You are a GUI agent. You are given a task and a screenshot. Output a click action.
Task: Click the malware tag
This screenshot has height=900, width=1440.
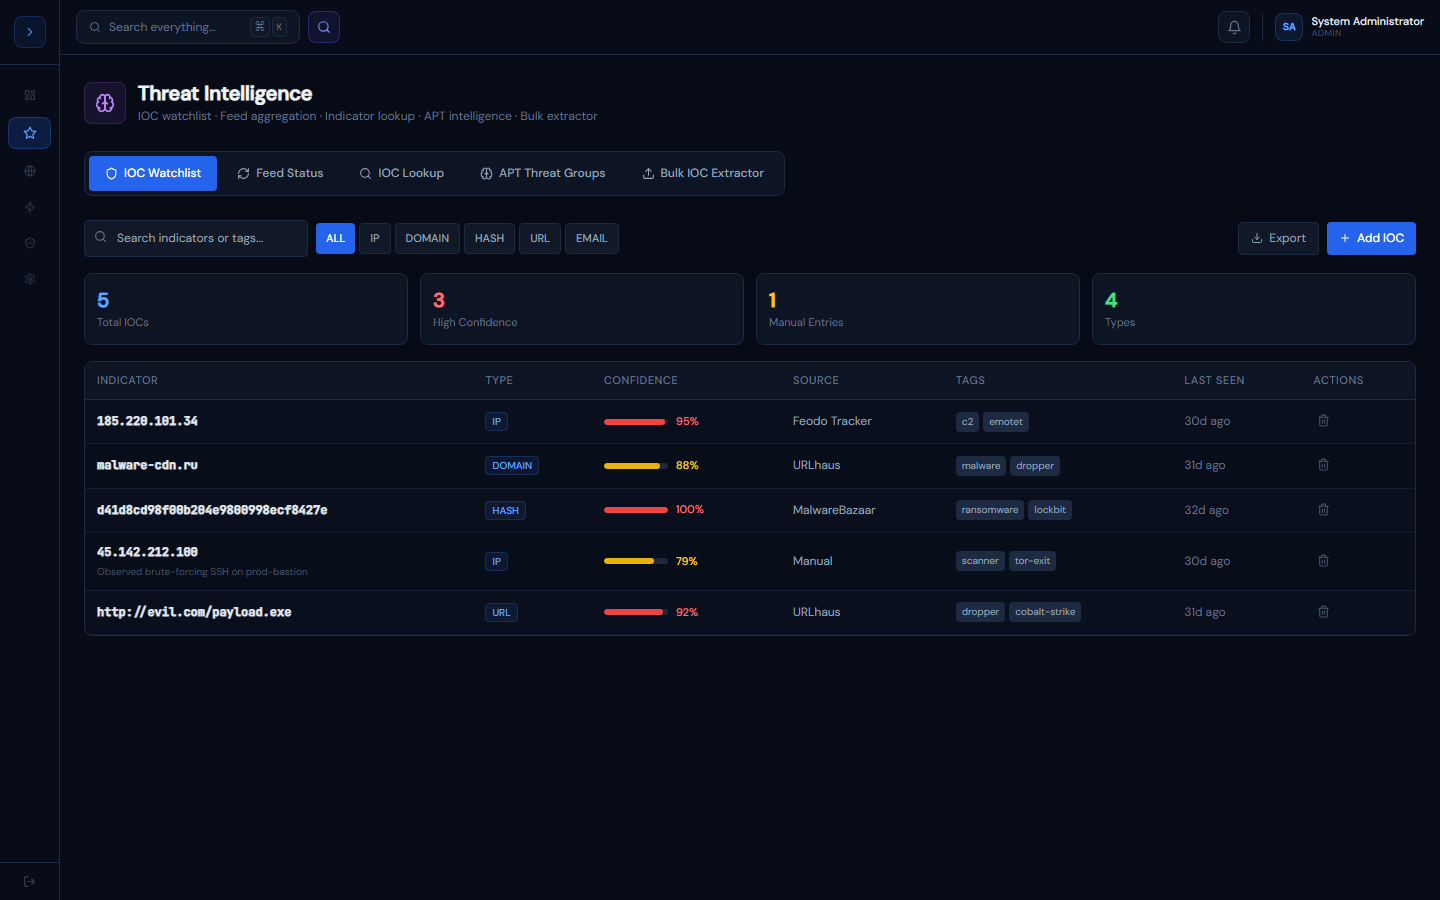click(981, 466)
